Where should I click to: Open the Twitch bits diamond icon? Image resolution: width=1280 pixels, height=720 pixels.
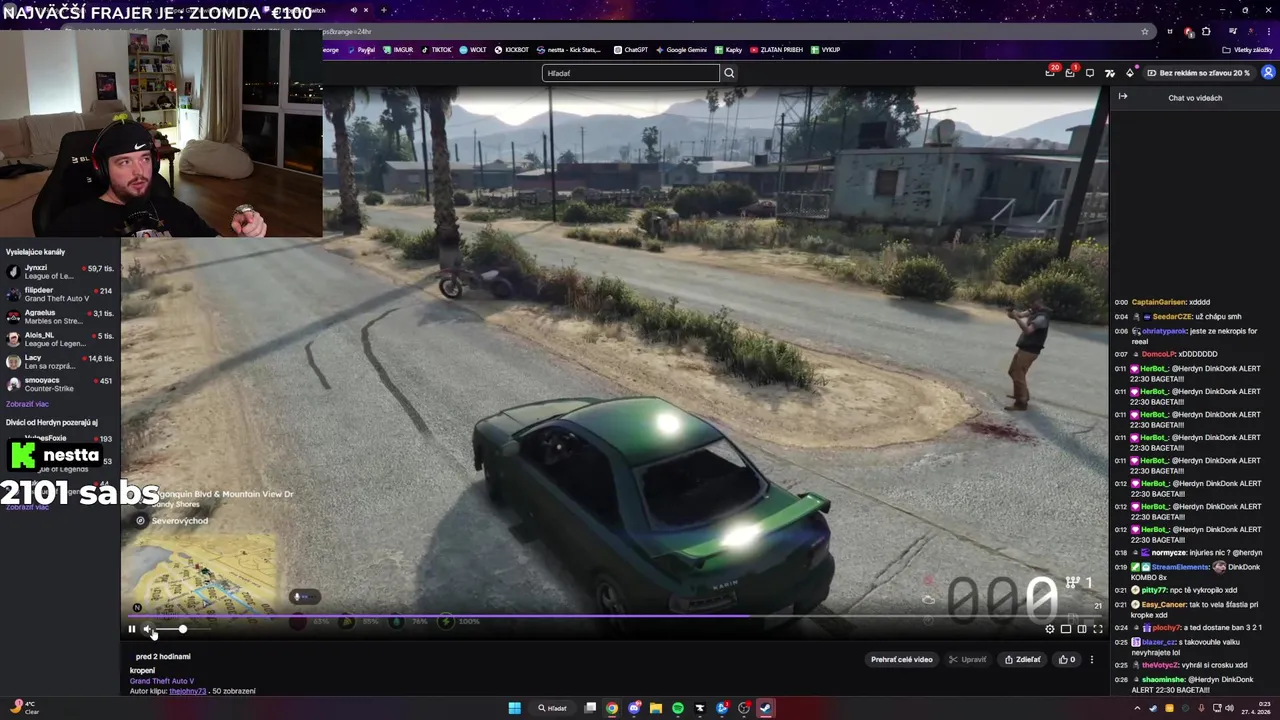click(x=1130, y=73)
